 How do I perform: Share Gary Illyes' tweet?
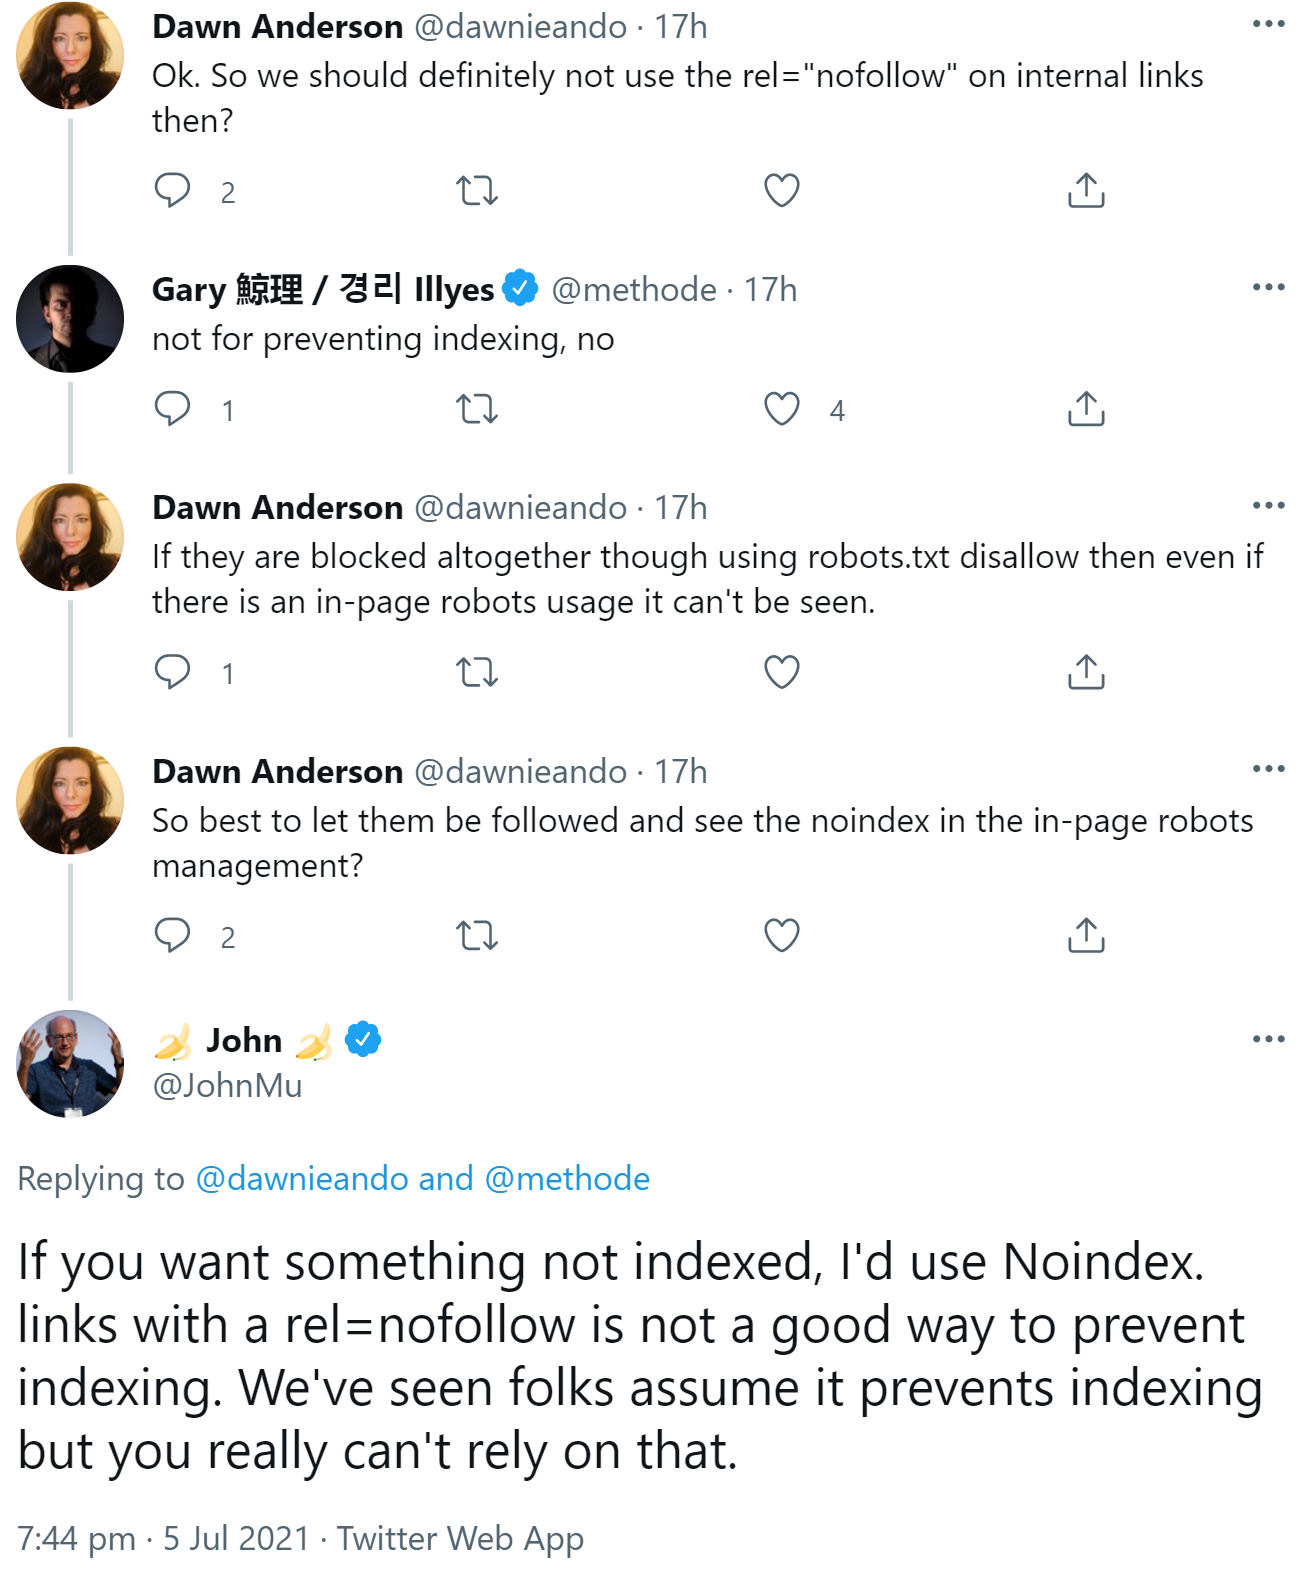pos(1086,409)
